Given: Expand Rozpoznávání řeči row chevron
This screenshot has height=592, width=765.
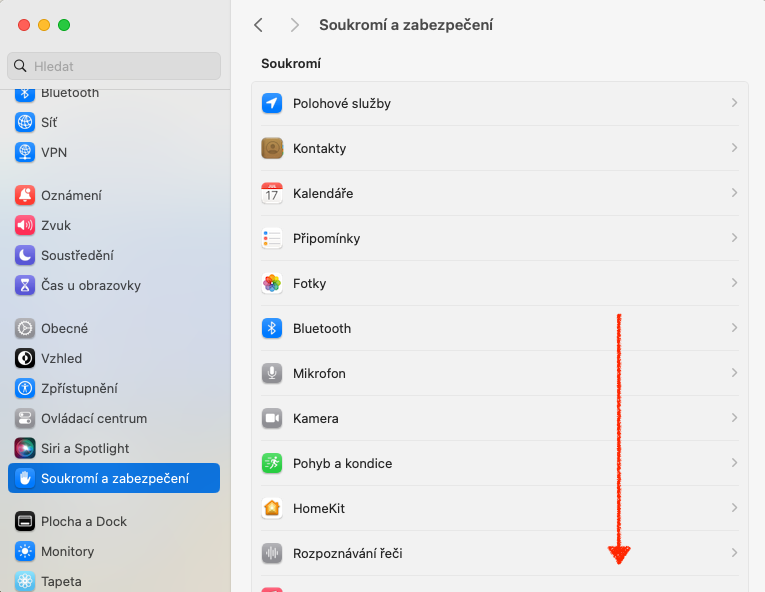Looking at the screenshot, I should click(x=734, y=553).
